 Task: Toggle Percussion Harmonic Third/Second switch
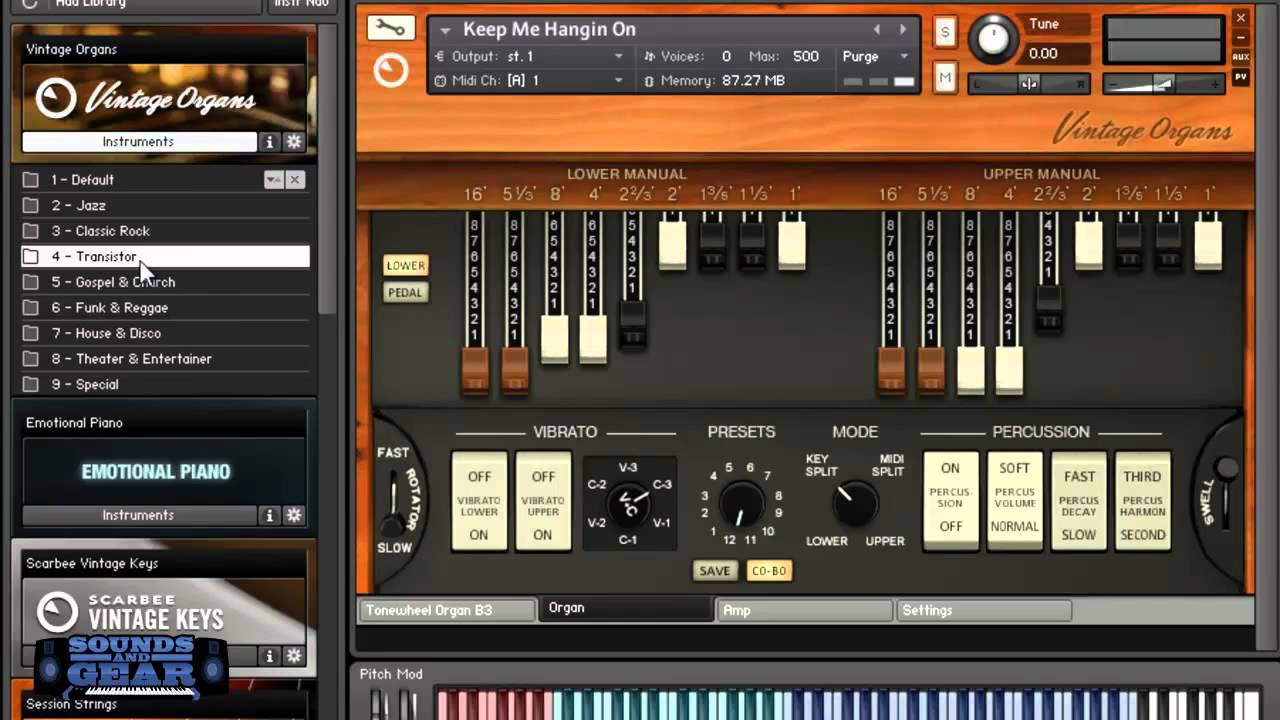[1142, 500]
